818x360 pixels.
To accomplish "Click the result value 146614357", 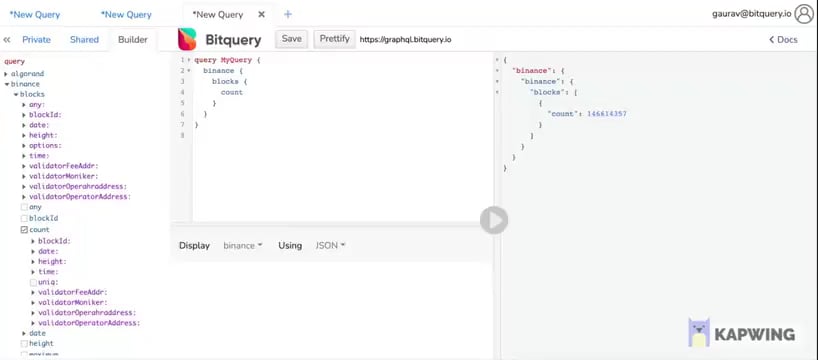I will tap(607, 114).
